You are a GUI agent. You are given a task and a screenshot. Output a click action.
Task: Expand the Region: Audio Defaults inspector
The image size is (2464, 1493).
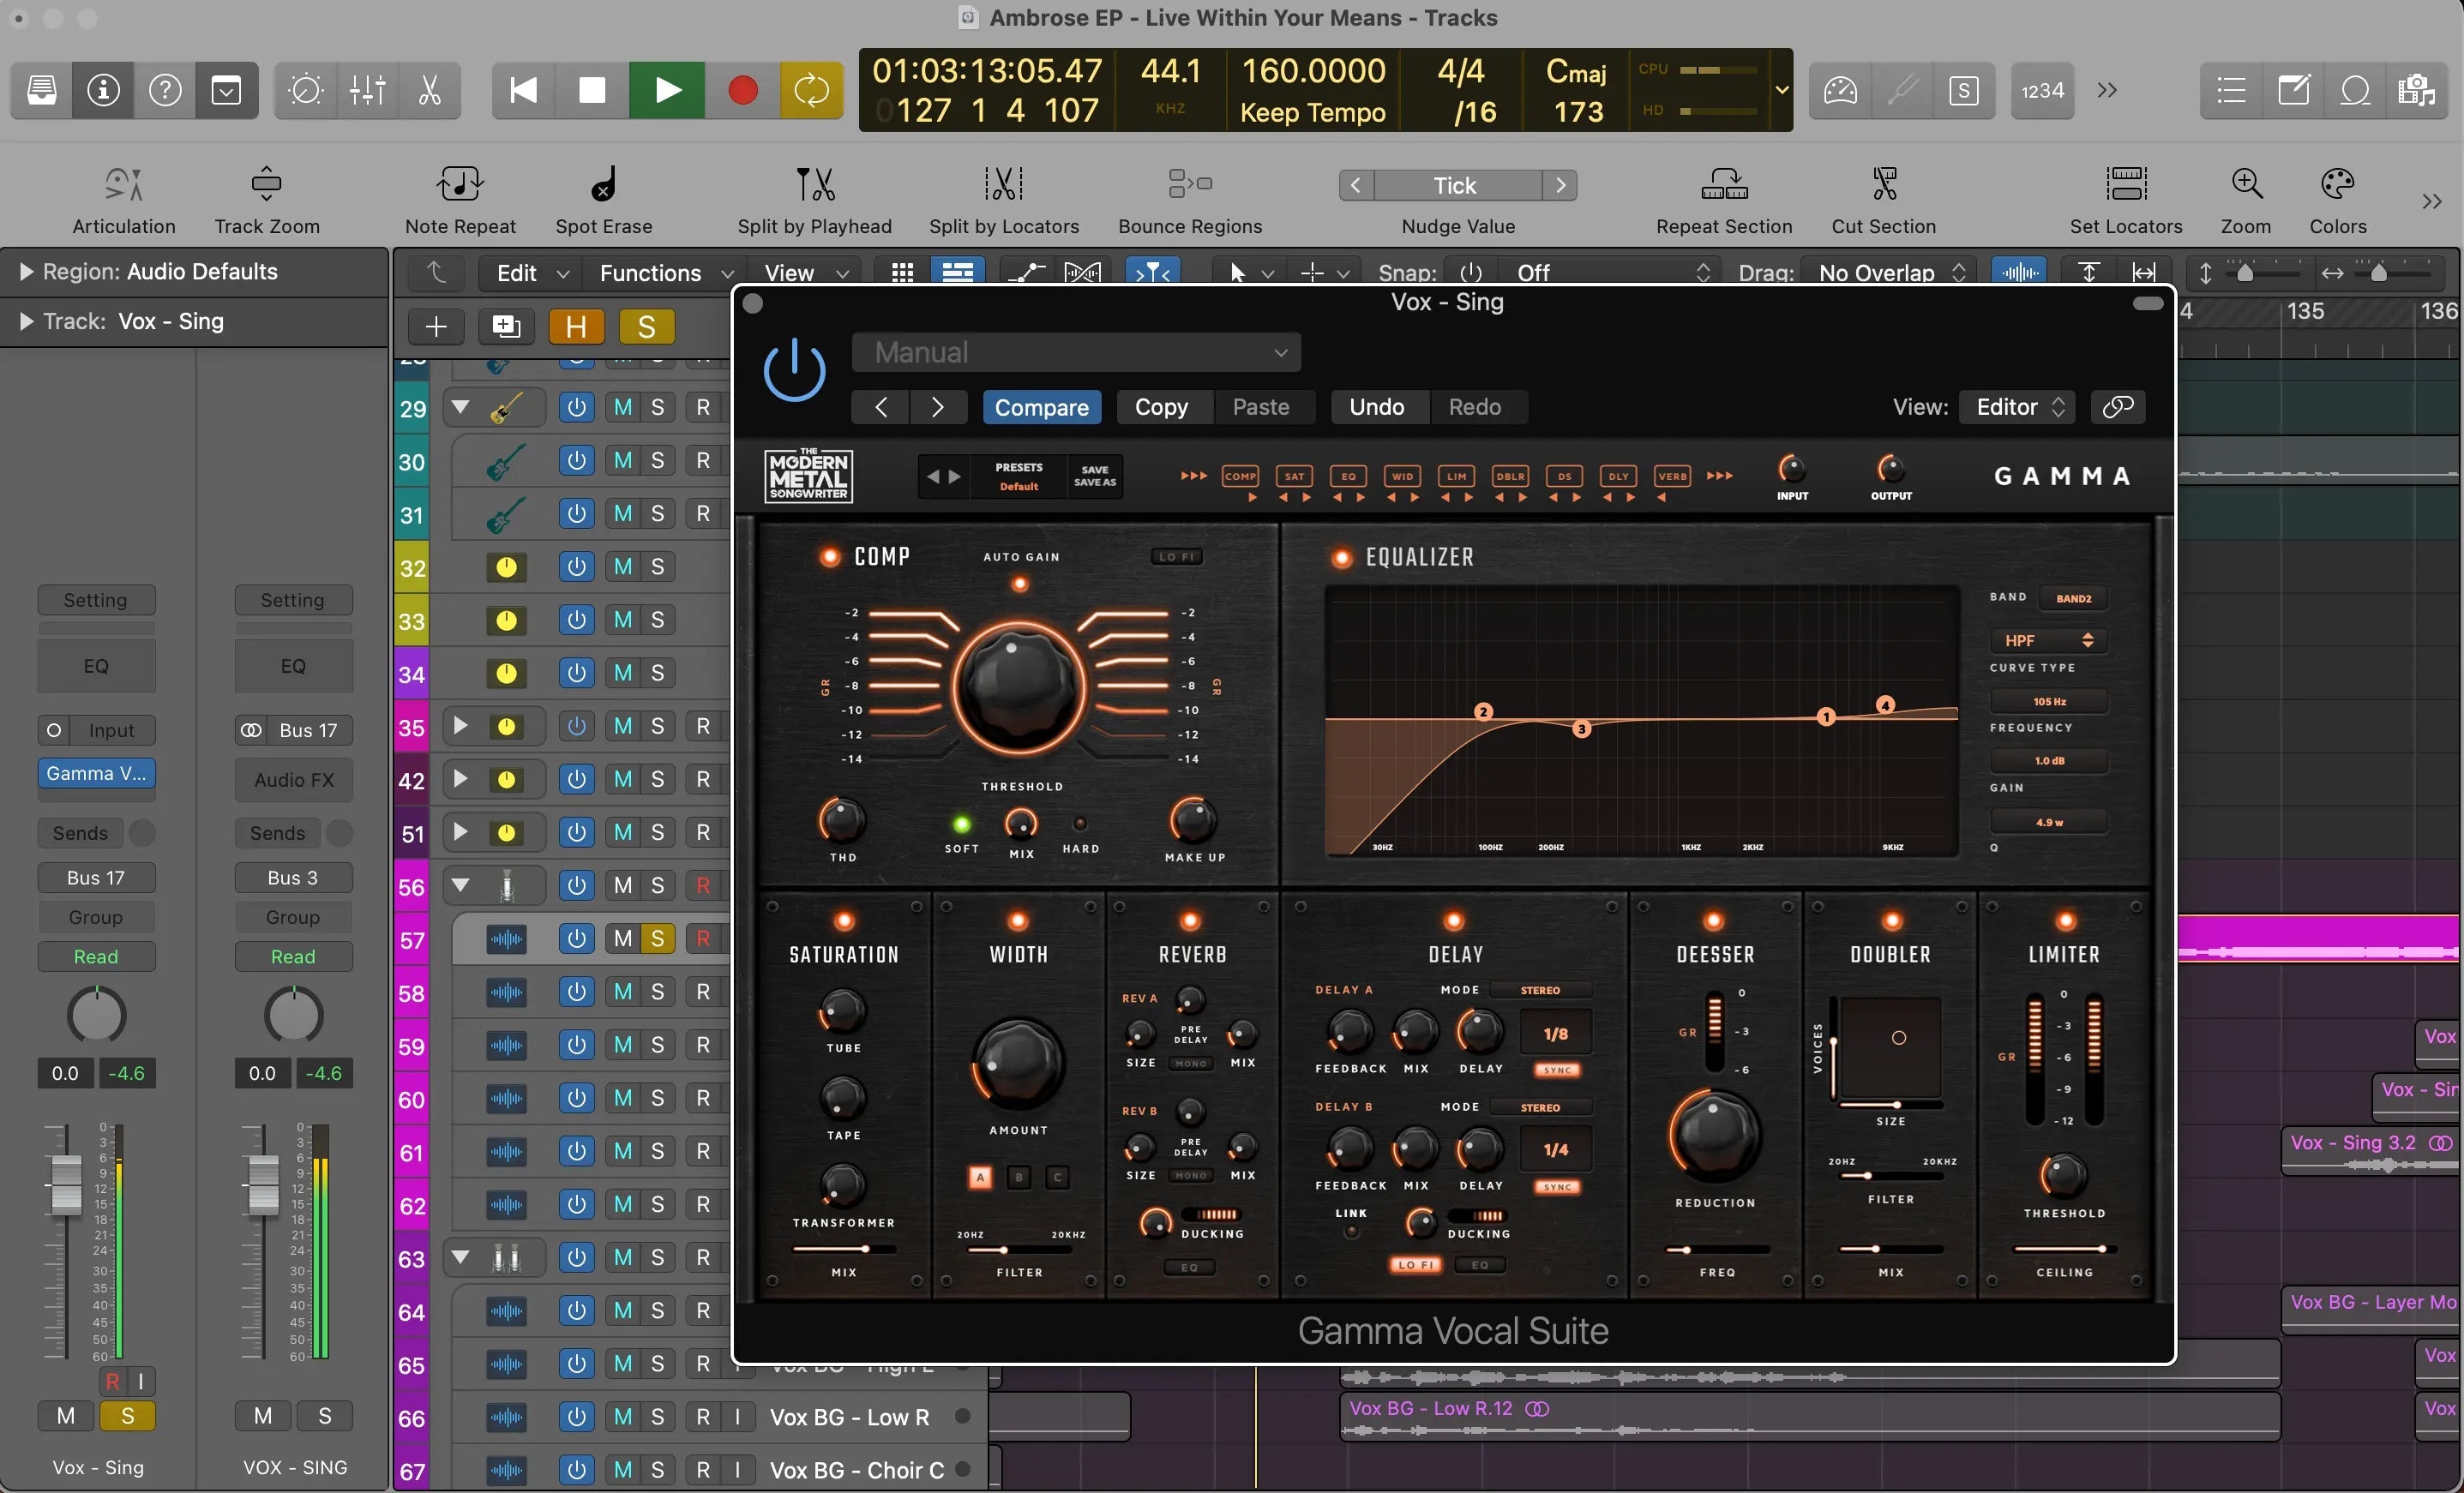pyautogui.click(x=27, y=272)
